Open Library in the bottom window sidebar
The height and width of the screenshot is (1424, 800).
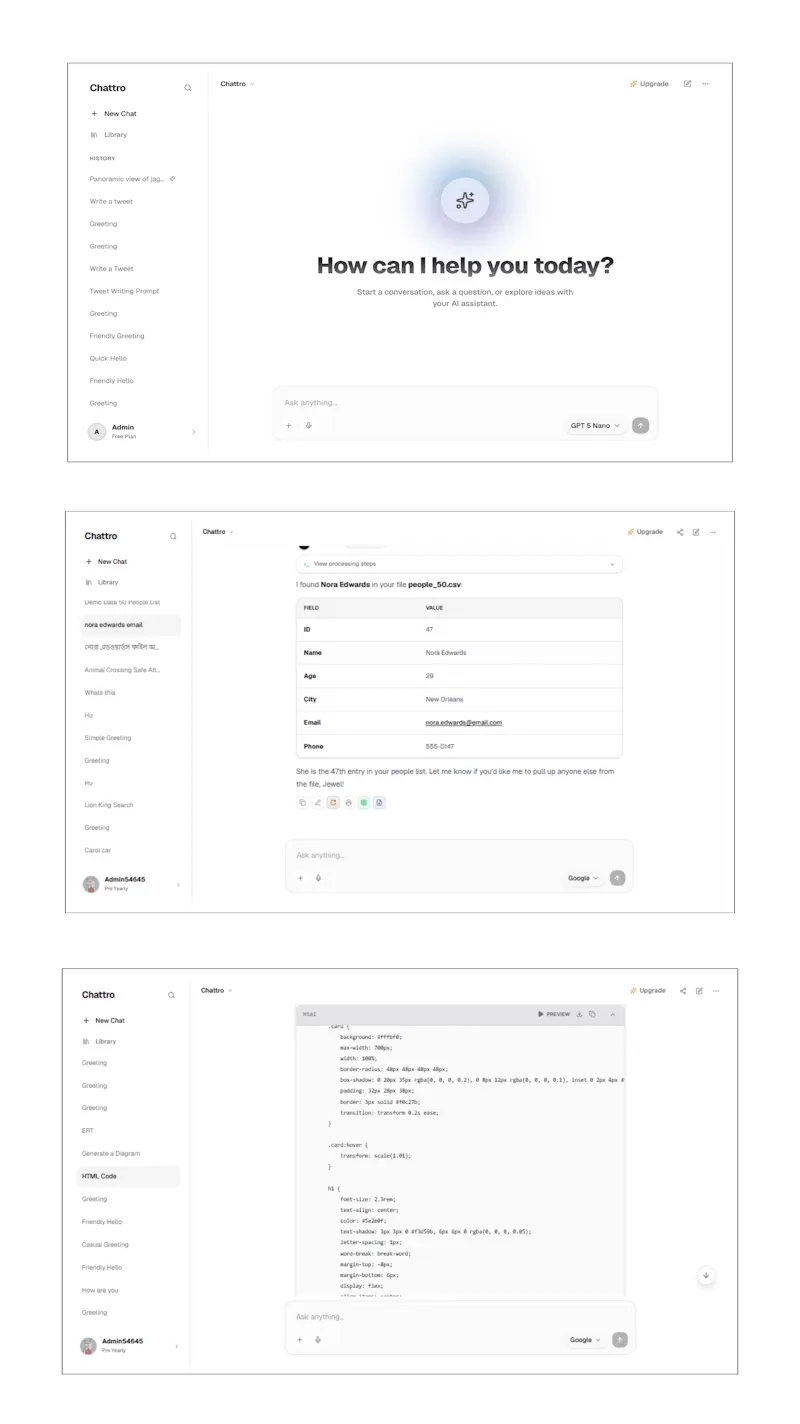click(x=99, y=1041)
